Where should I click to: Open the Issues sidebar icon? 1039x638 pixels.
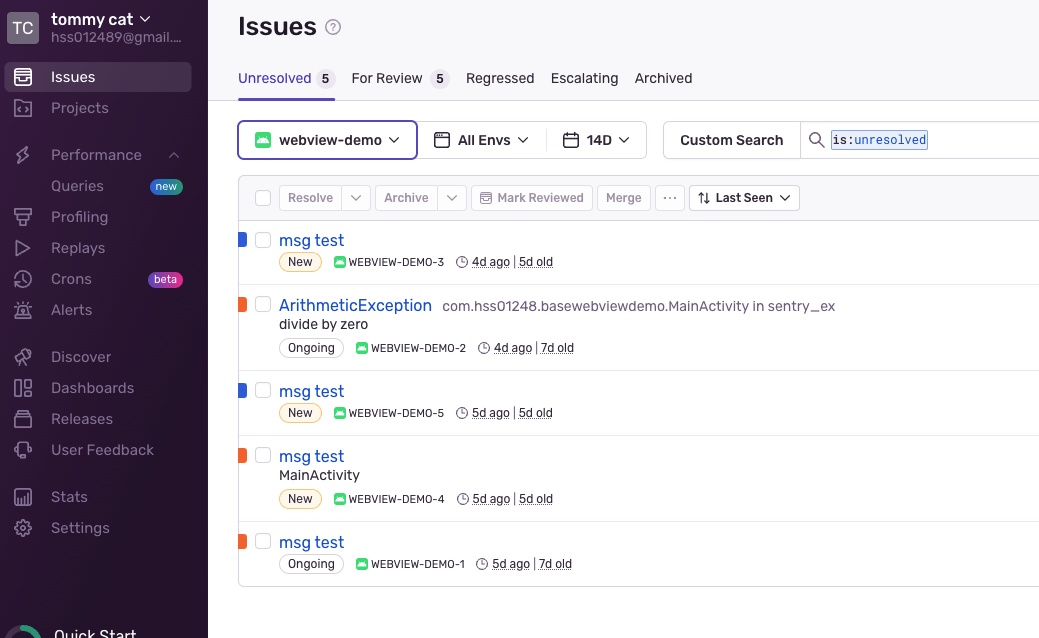pyautogui.click(x=23, y=77)
